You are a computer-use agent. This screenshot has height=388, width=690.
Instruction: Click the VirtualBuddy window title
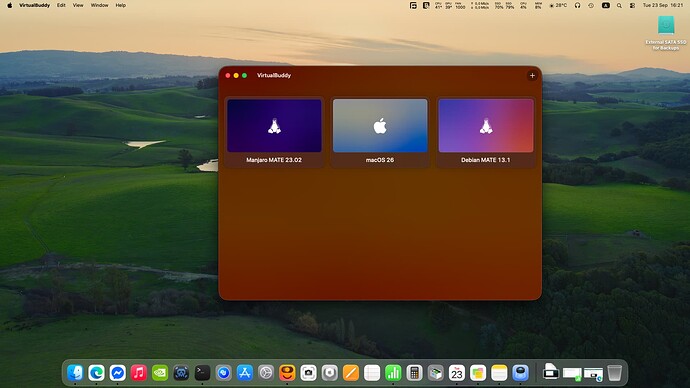point(274,75)
